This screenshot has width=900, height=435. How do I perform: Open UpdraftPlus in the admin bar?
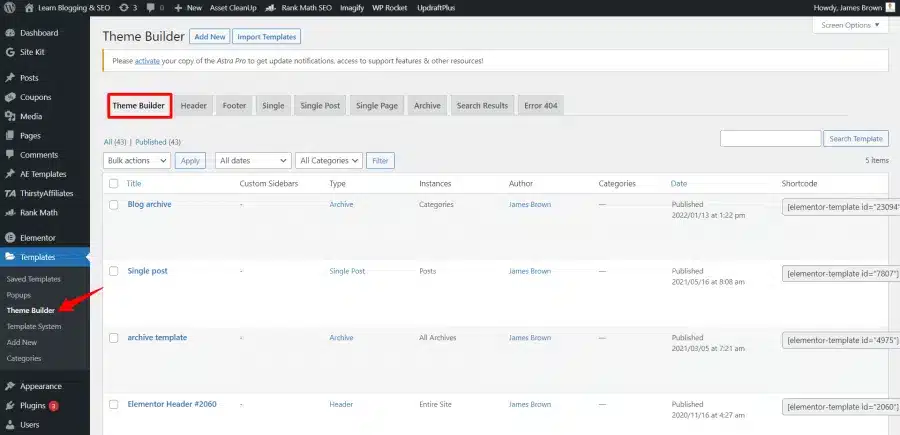click(436, 8)
